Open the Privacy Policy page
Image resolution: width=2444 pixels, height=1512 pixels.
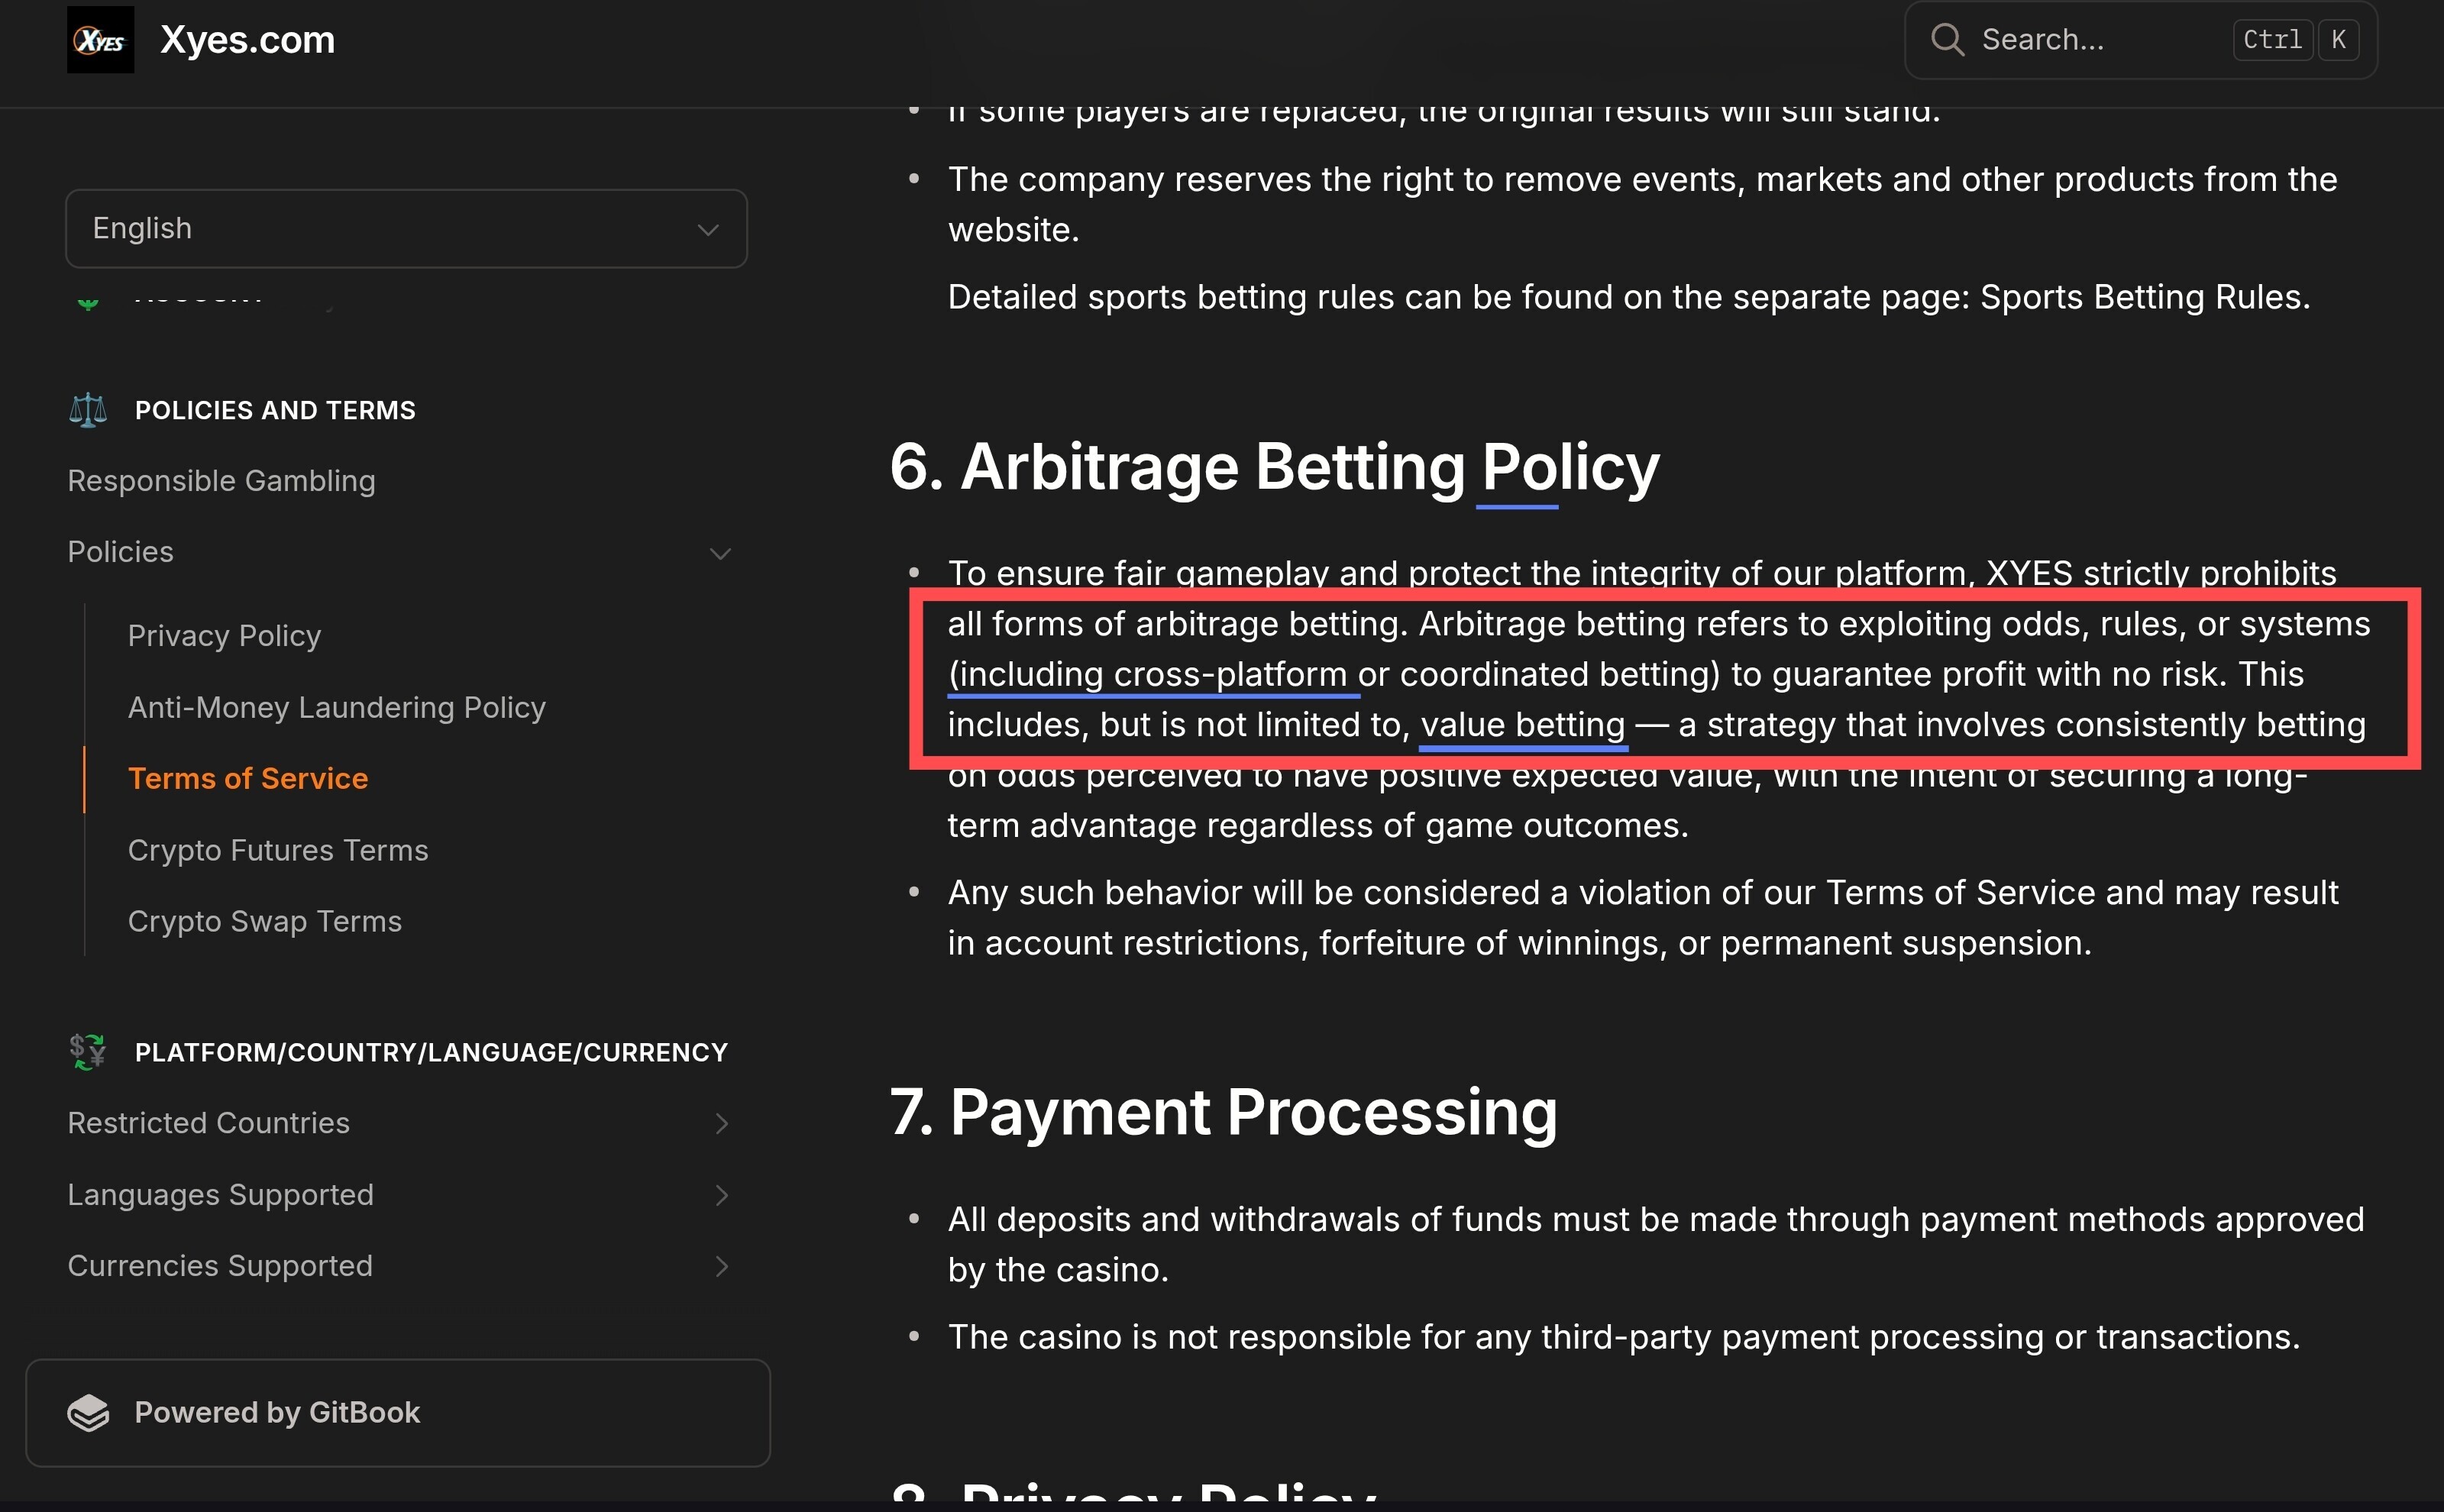point(224,636)
